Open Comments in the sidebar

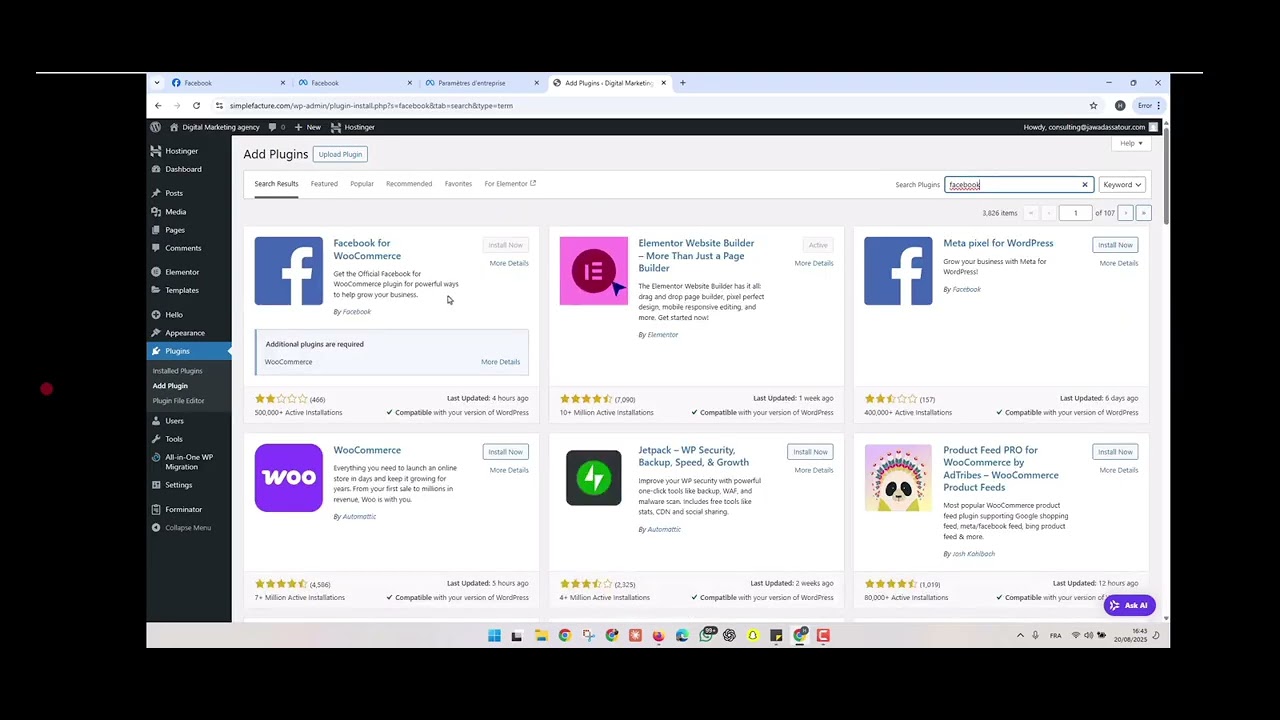pos(183,248)
